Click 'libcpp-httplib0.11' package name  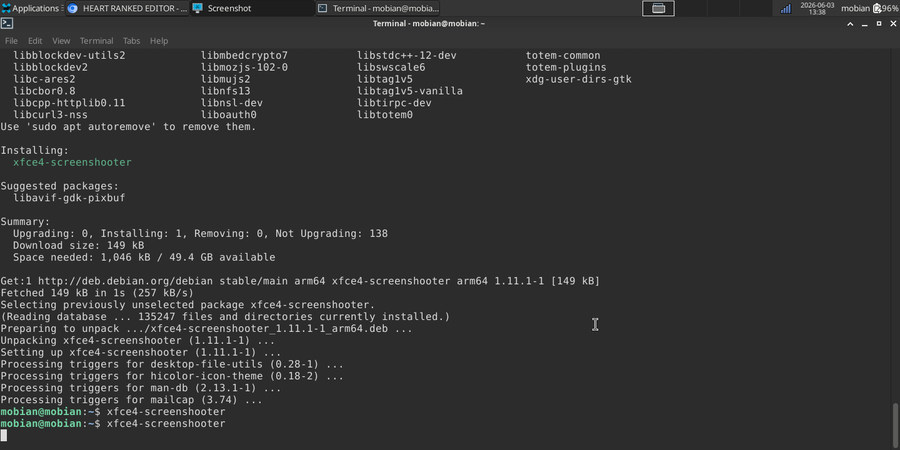(x=69, y=103)
